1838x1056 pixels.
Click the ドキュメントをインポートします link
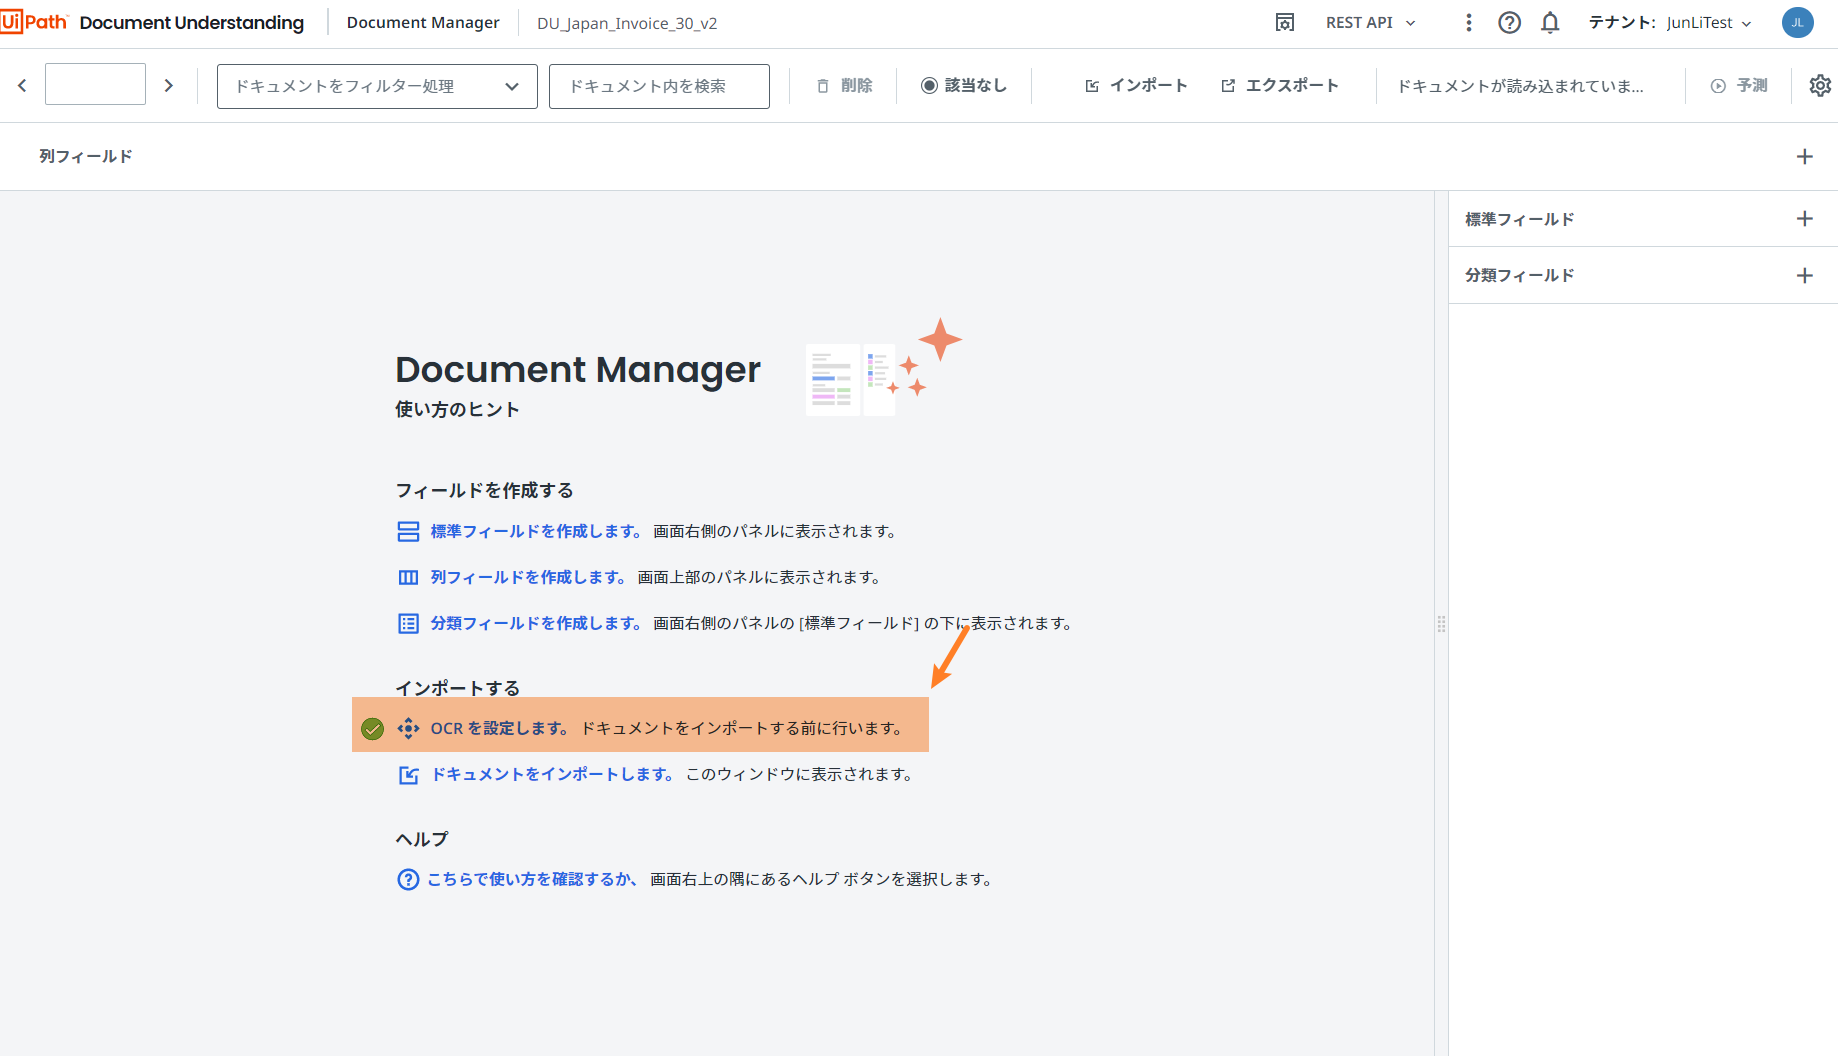551,773
